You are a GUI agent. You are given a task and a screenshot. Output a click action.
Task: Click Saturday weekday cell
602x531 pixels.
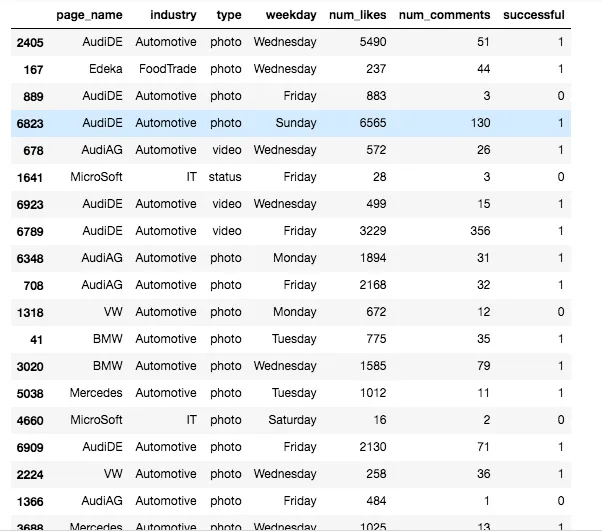point(292,420)
